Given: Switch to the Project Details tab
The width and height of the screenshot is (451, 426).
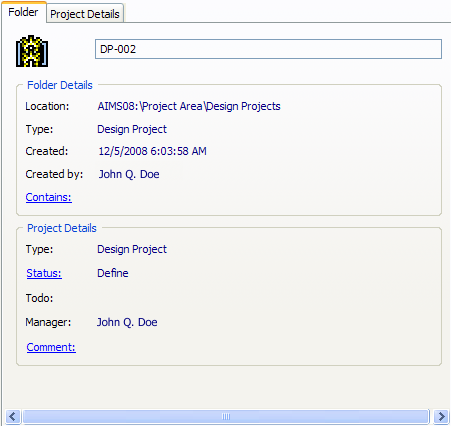Looking at the screenshot, I should click(85, 14).
